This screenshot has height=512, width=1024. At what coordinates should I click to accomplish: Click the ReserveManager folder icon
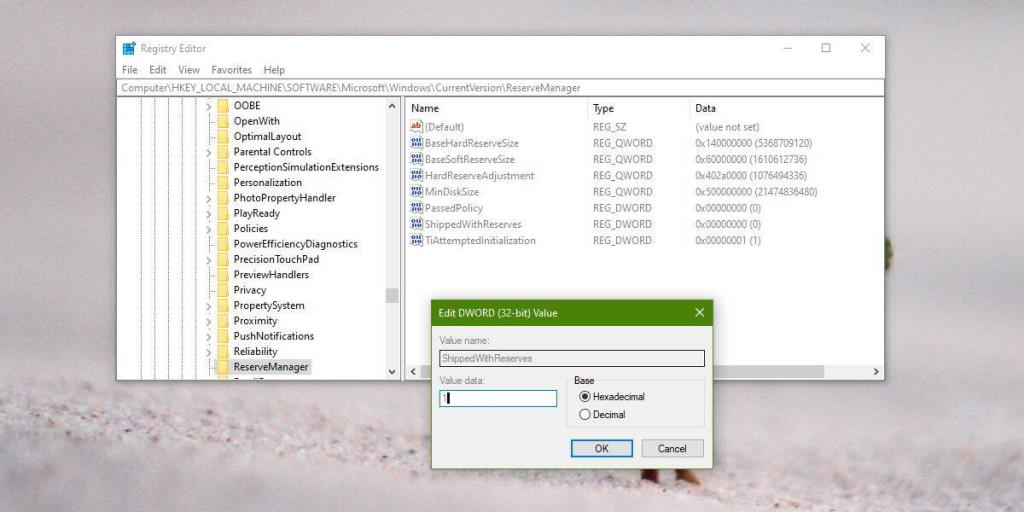(223, 366)
